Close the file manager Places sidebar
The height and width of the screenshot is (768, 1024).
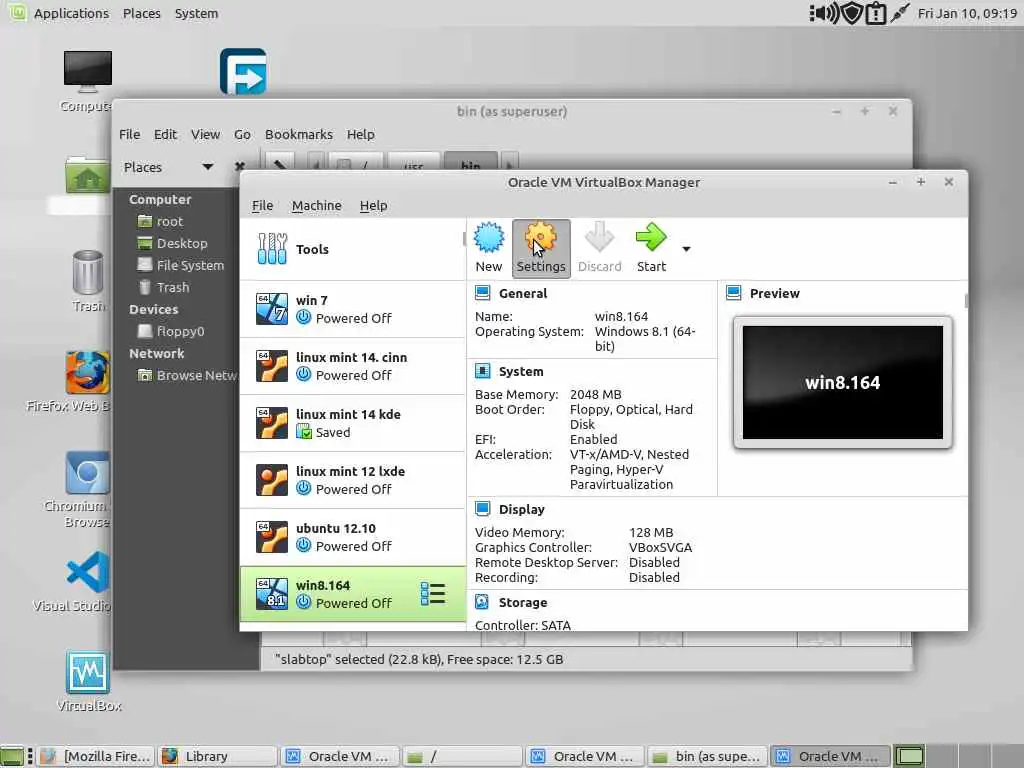239,167
